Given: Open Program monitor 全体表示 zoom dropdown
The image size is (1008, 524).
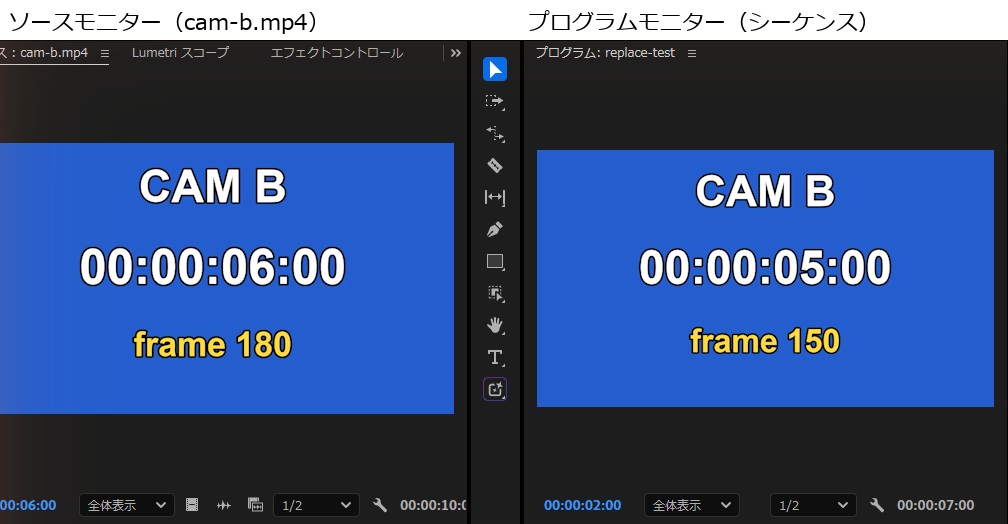Looking at the screenshot, I should pos(692,505).
